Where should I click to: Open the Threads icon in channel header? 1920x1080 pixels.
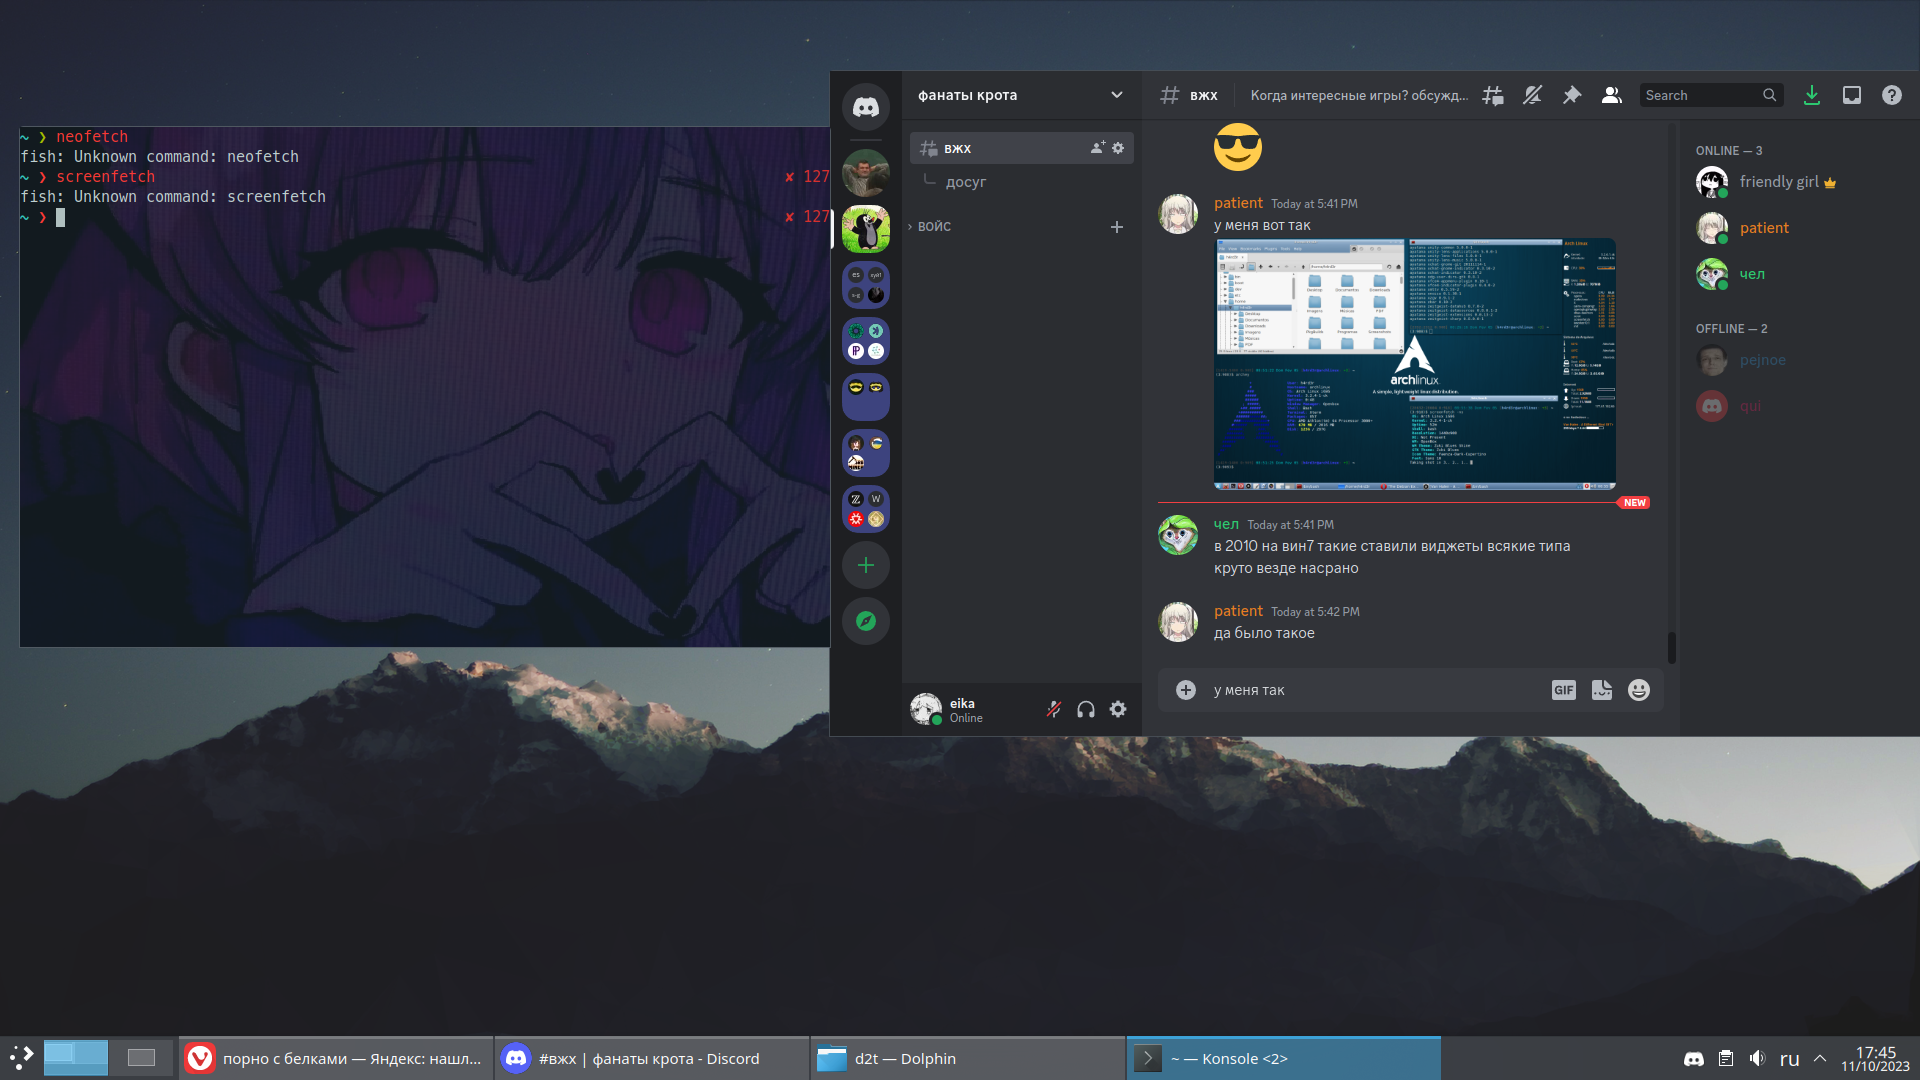1493,95
